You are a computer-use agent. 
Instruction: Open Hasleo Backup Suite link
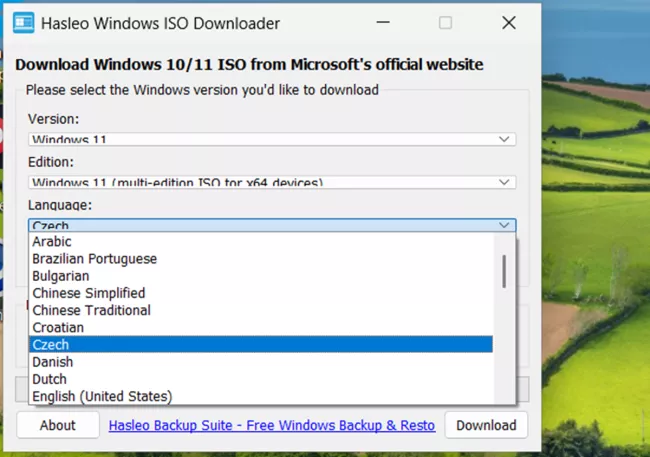pyautogui.click(x=272, y=425)
